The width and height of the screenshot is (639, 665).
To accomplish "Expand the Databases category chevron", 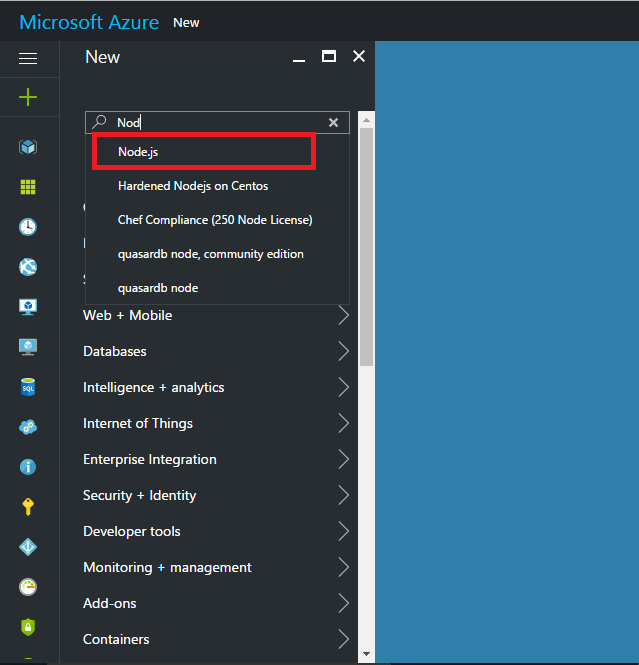I will click(344, 351).
